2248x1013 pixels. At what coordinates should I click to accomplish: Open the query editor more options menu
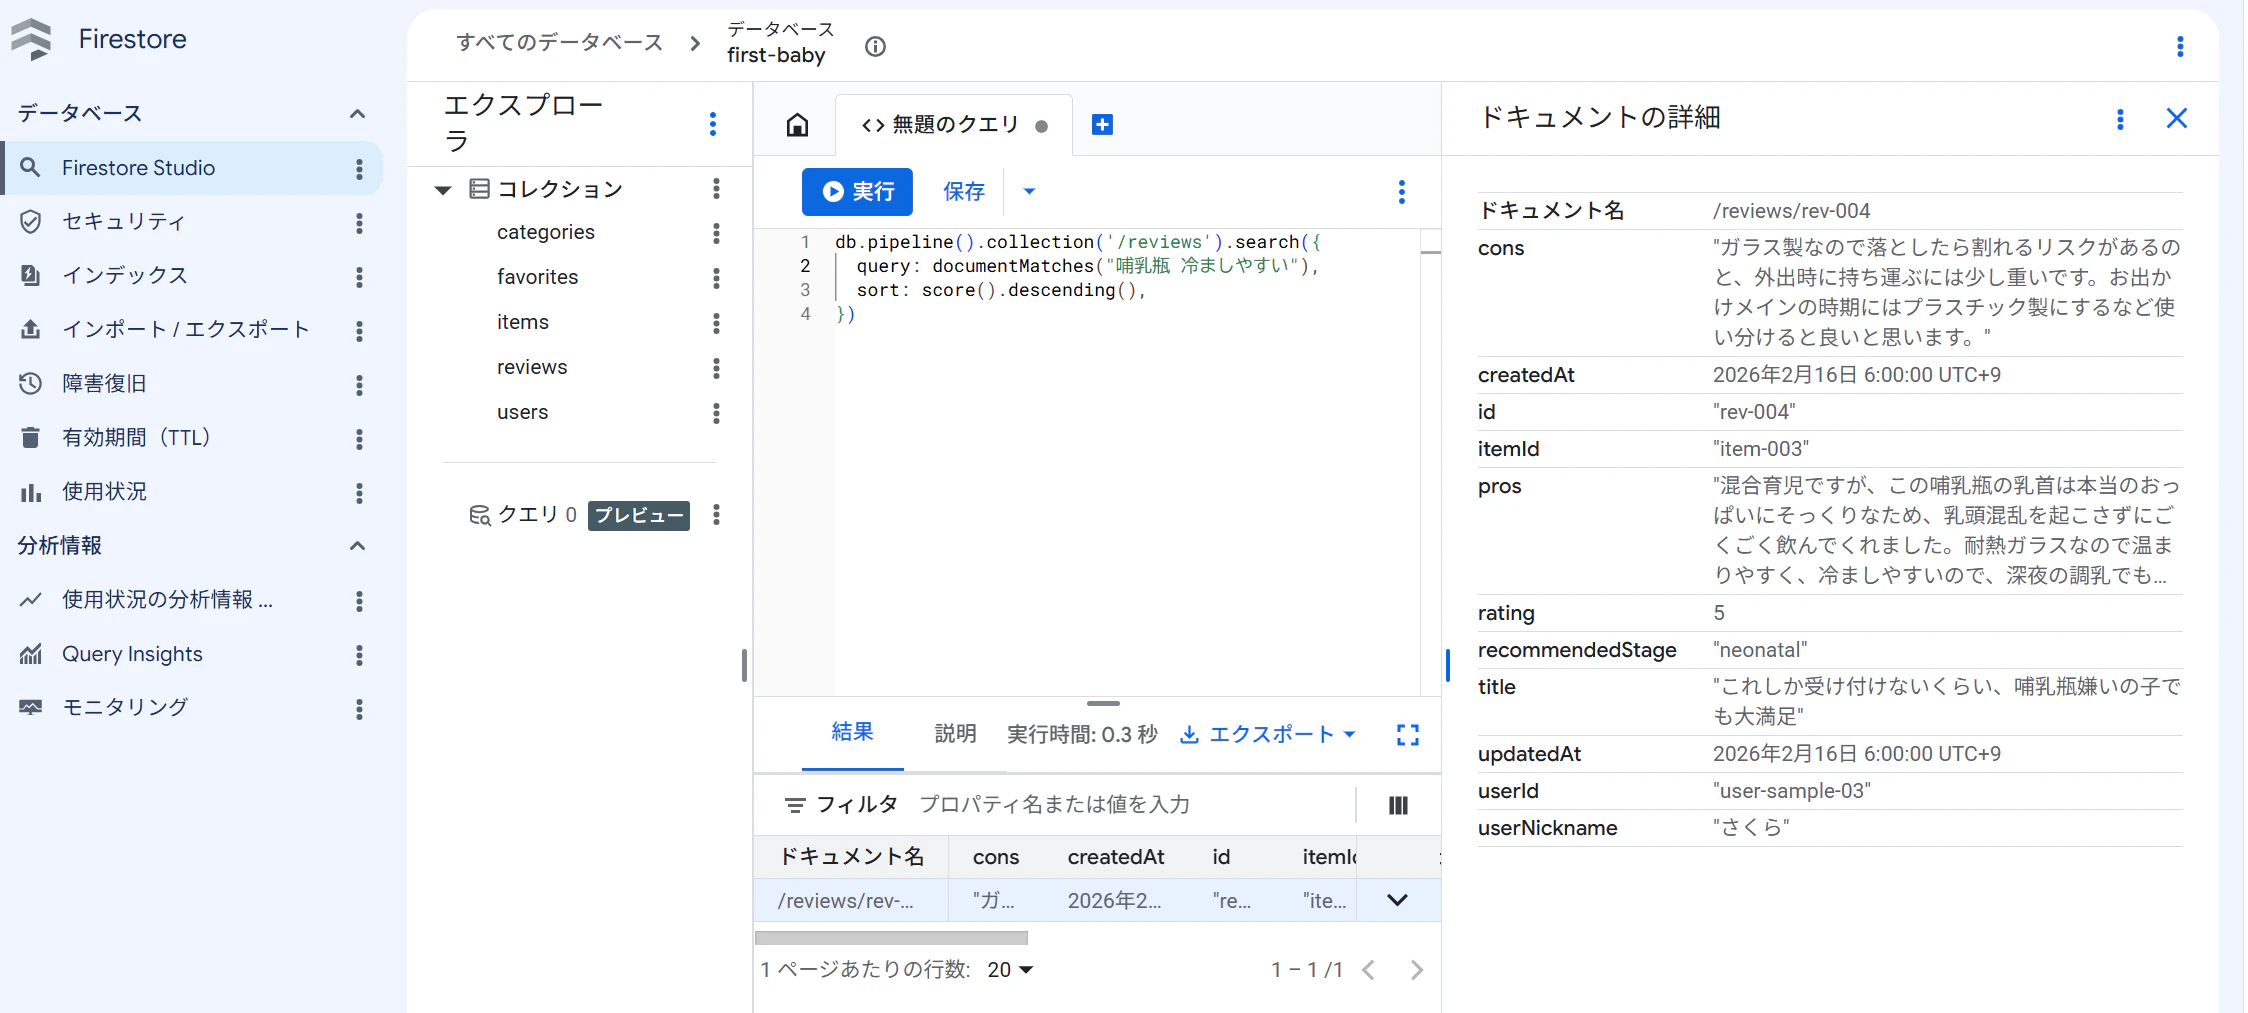click(1402, 192)
